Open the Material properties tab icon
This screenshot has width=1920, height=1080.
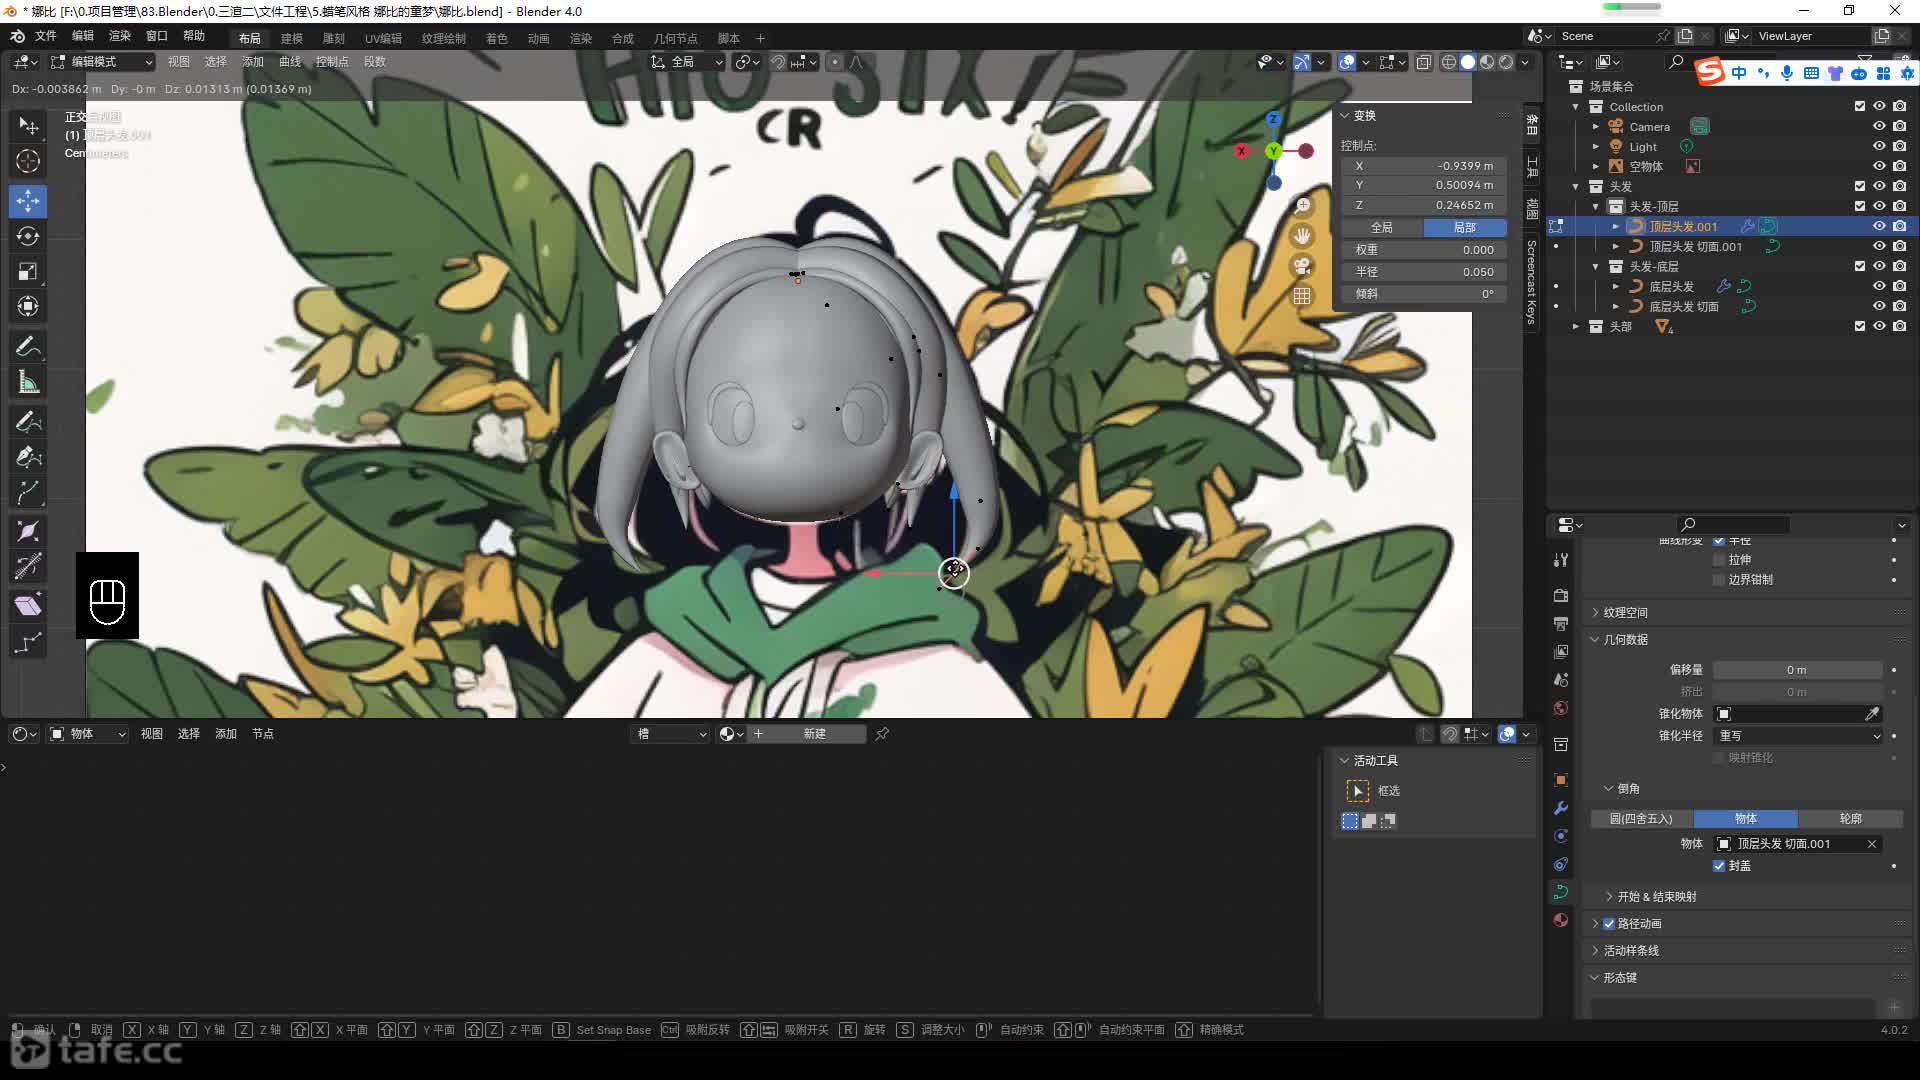[x=1561, y=920]
